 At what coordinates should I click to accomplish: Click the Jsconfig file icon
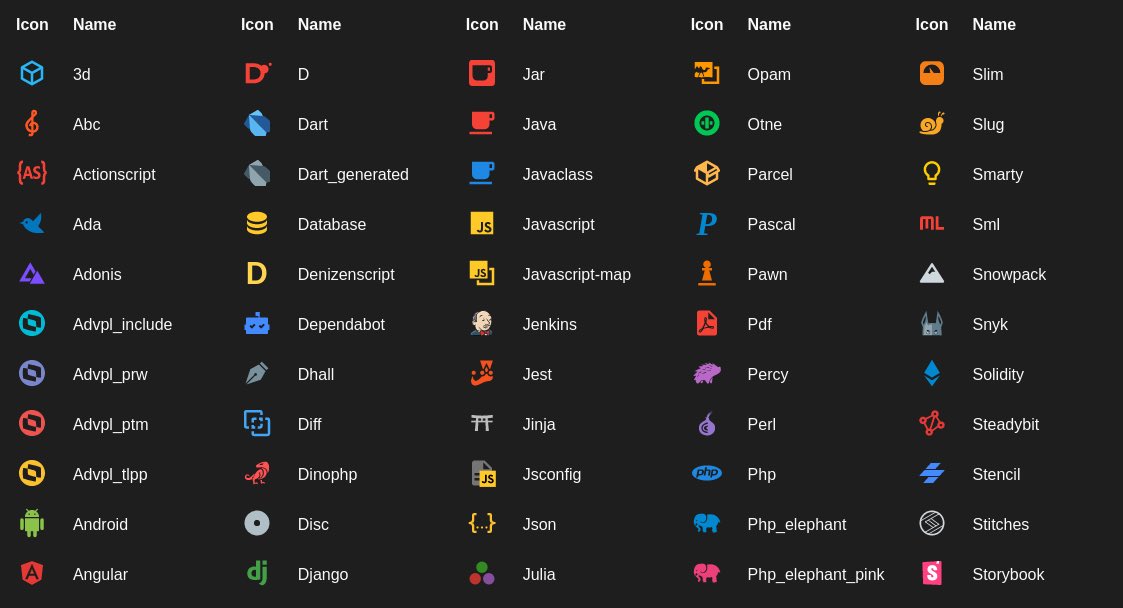[483, 473]
